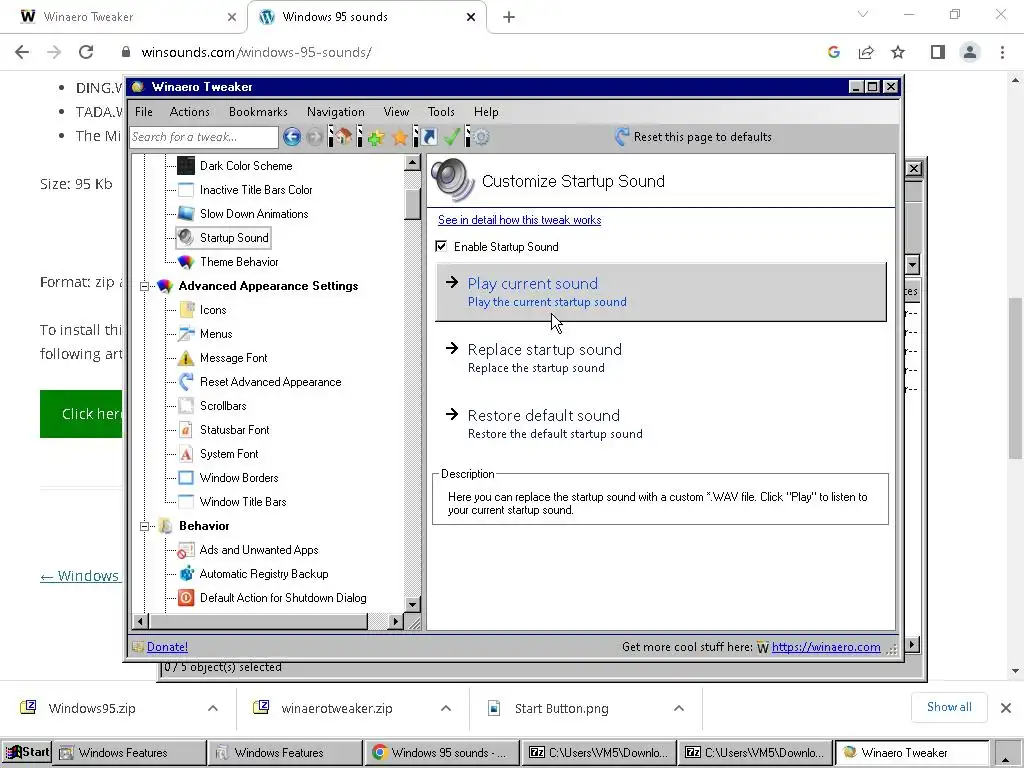Open Default Action for Shutdown Dialog
Image resolution: width=1024 pixels, height=768 pixels.
tap(283, 598)
